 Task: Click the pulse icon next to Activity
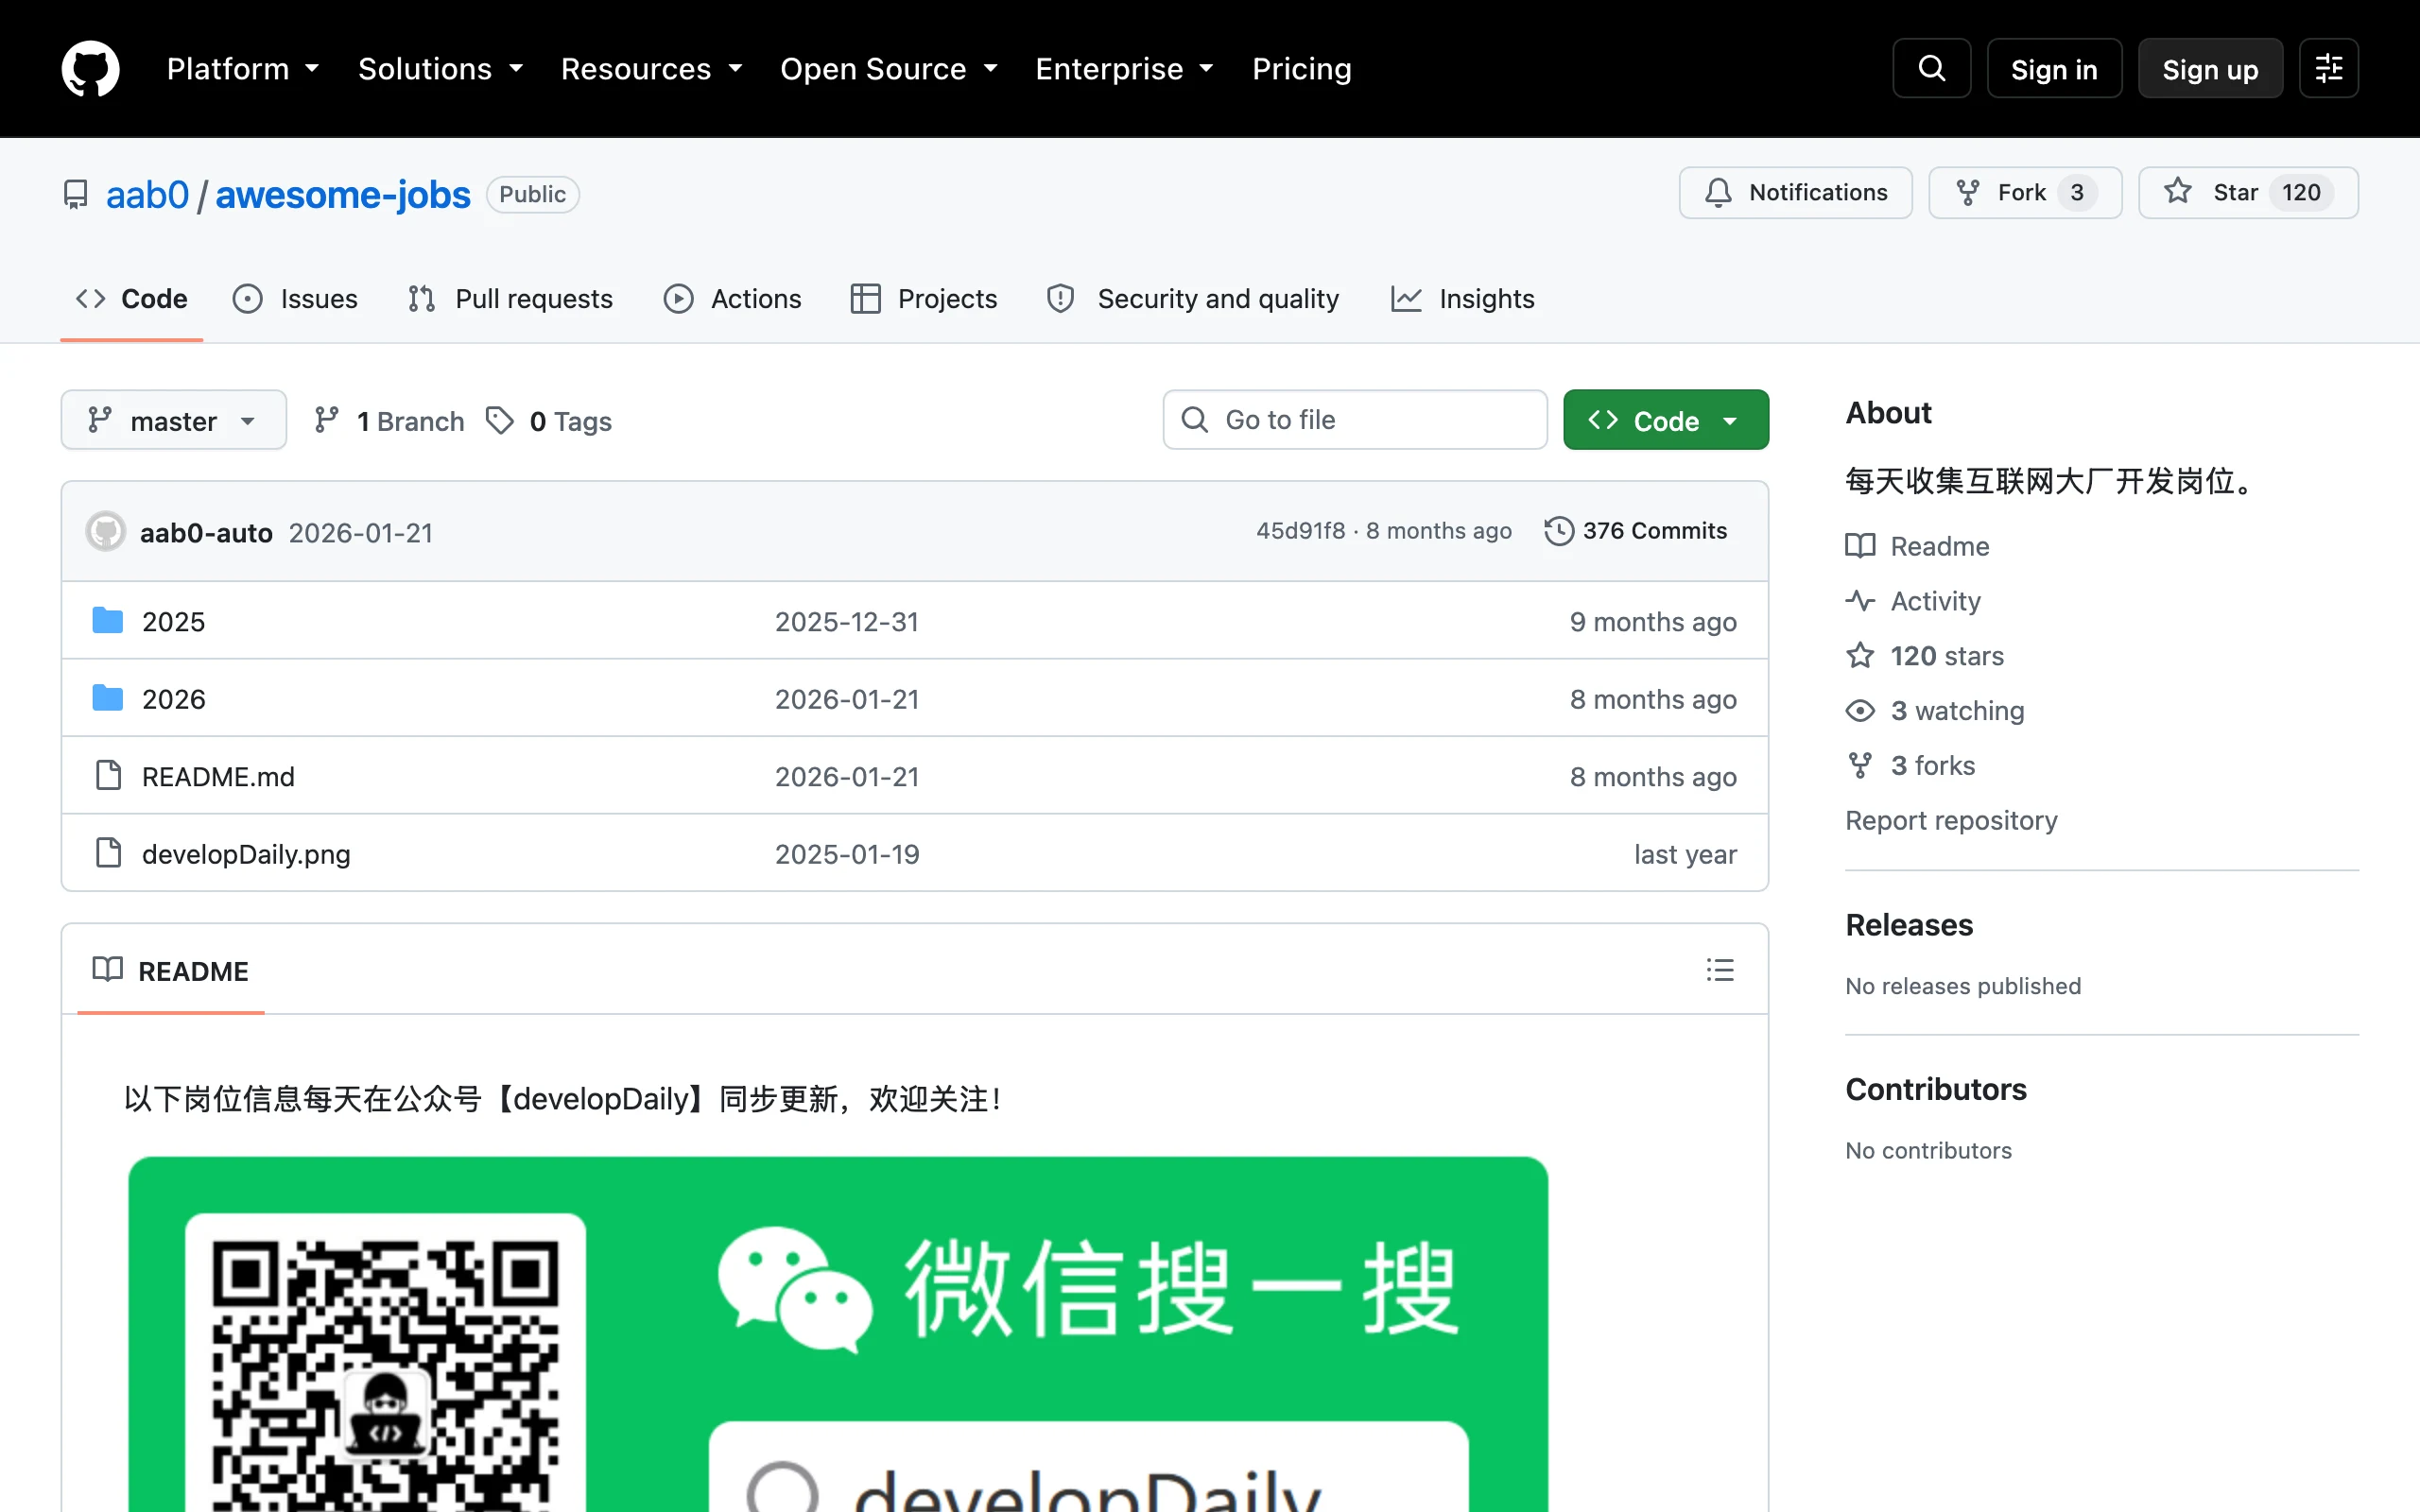click(1860, 601)
